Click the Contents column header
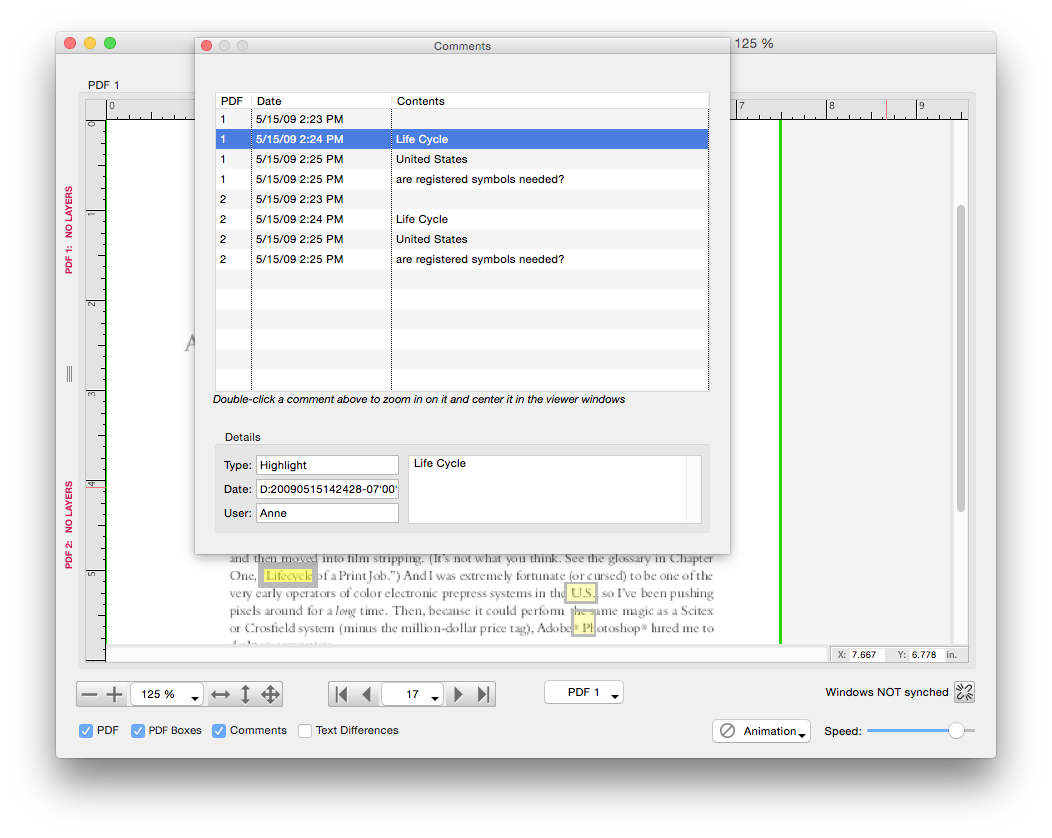This screenshot has height=838, width=1052. point(549,101)
